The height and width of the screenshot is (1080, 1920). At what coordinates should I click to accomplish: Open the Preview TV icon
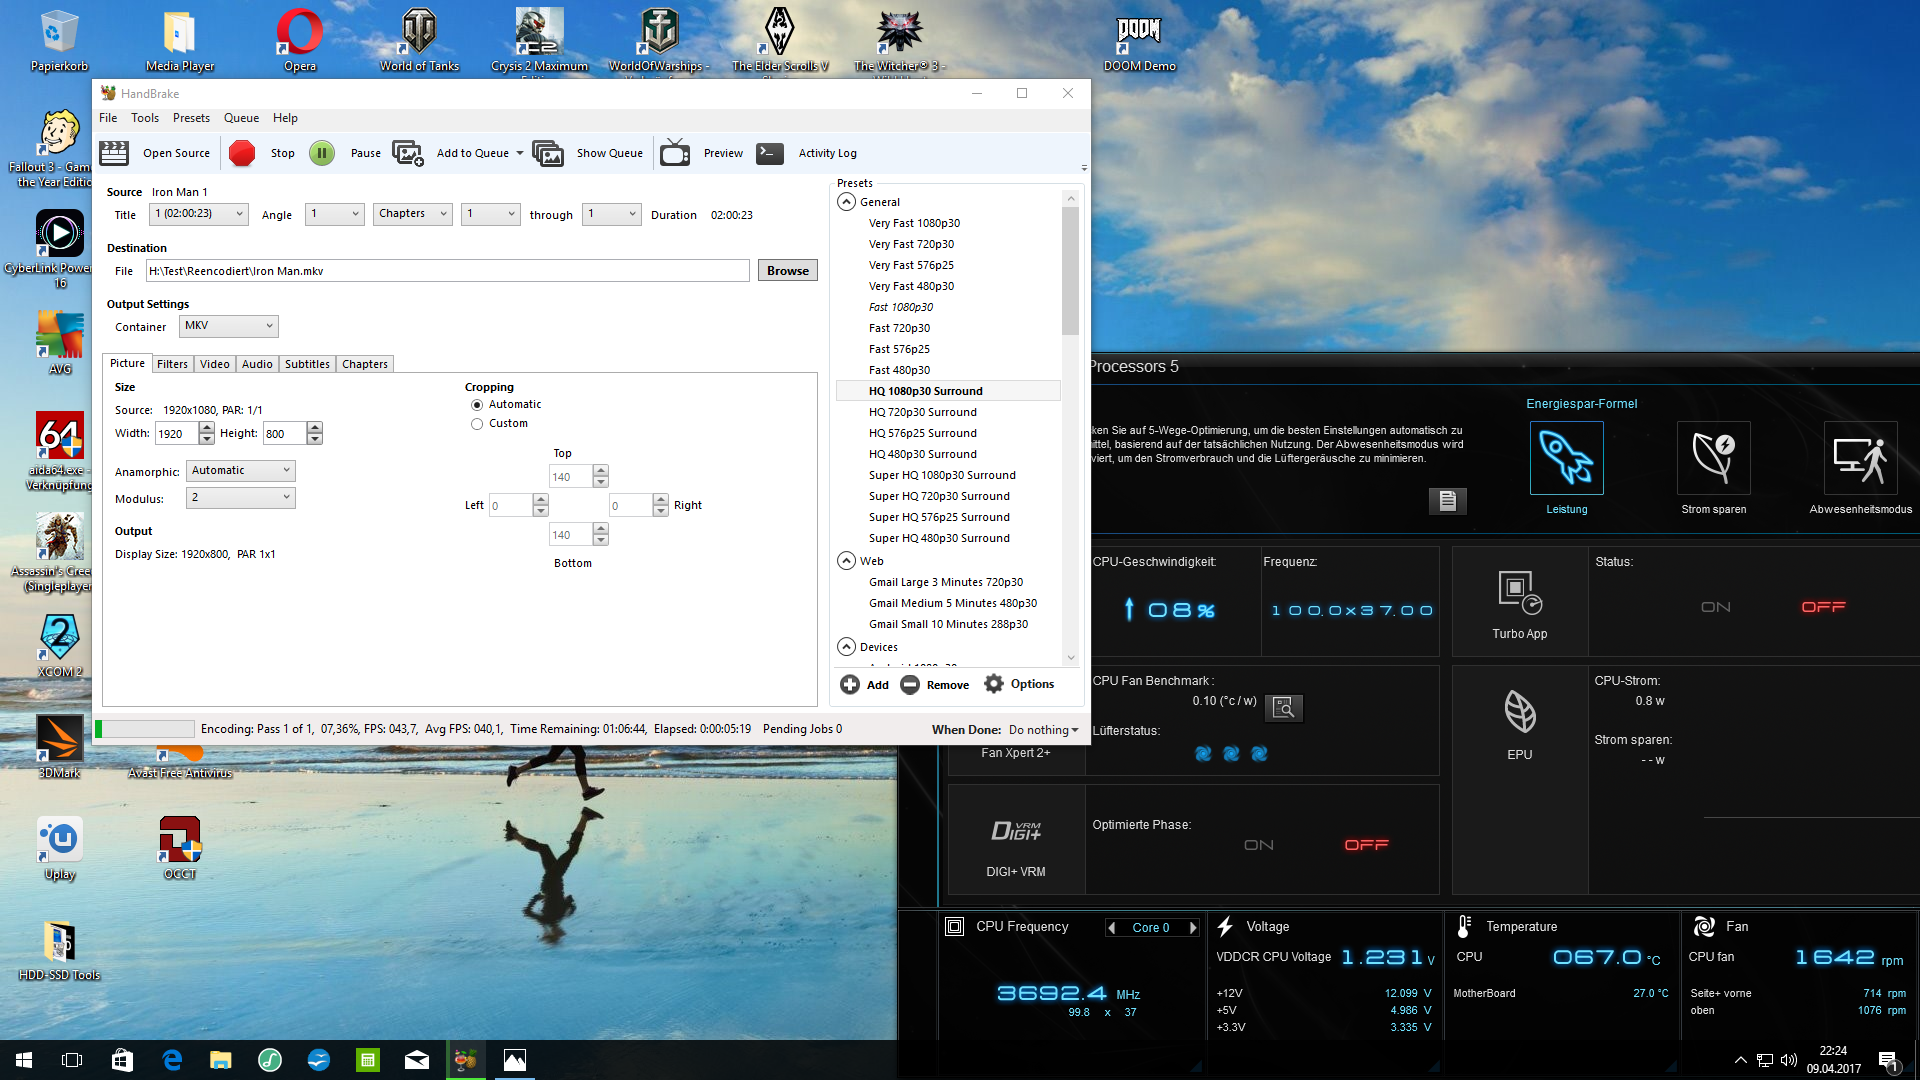coord(675,153)
